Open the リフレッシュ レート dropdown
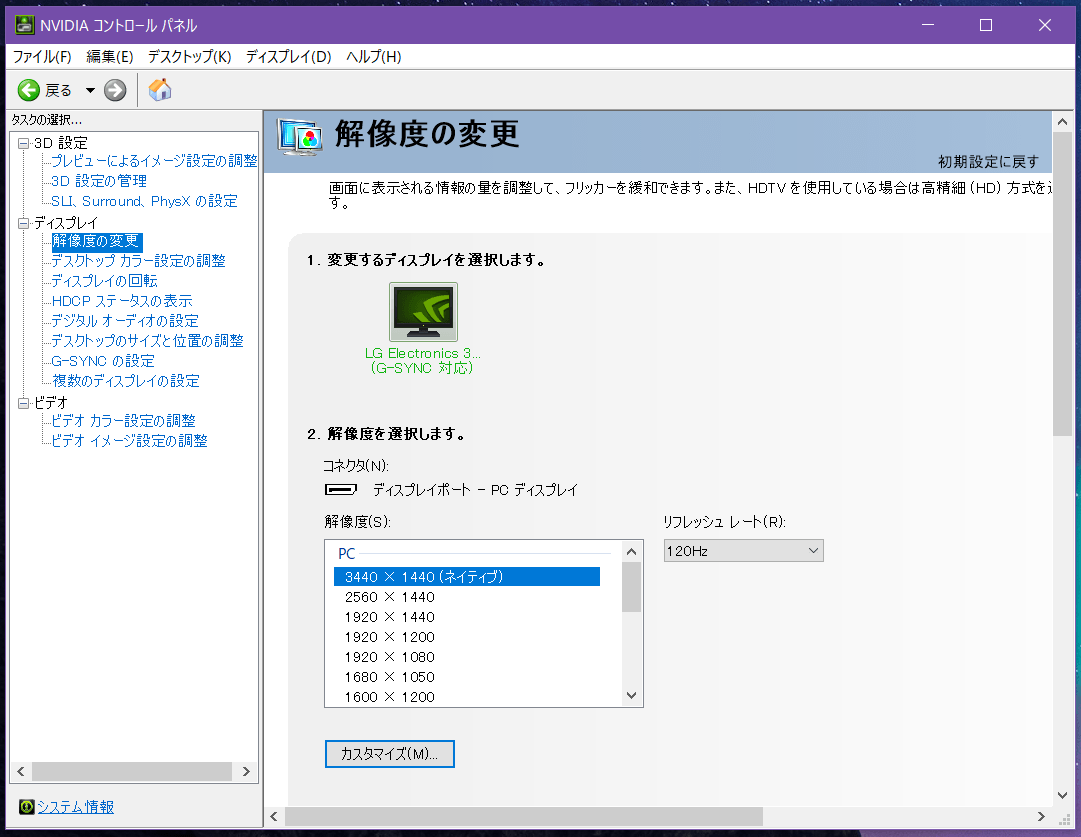This screenshot has width=1081, height=837. [x=743, y=551]
